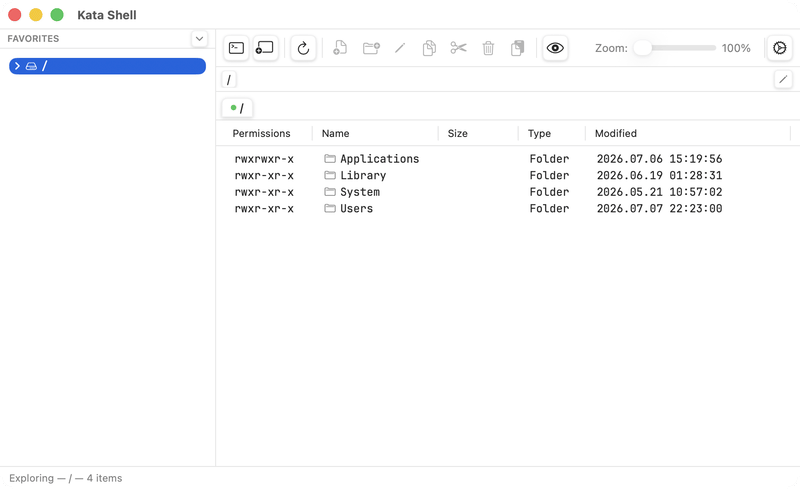
Task: Click the new file icon
Action: pyautogui.click(x=340, y=48)
